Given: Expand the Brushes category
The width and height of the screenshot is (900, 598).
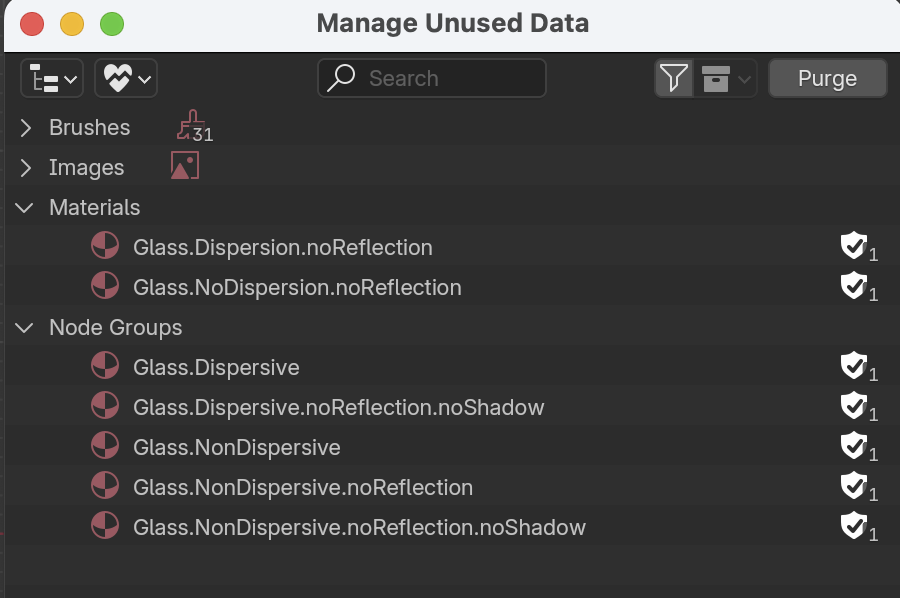Looking at the screenshot, I should click(x=26, y=127).
